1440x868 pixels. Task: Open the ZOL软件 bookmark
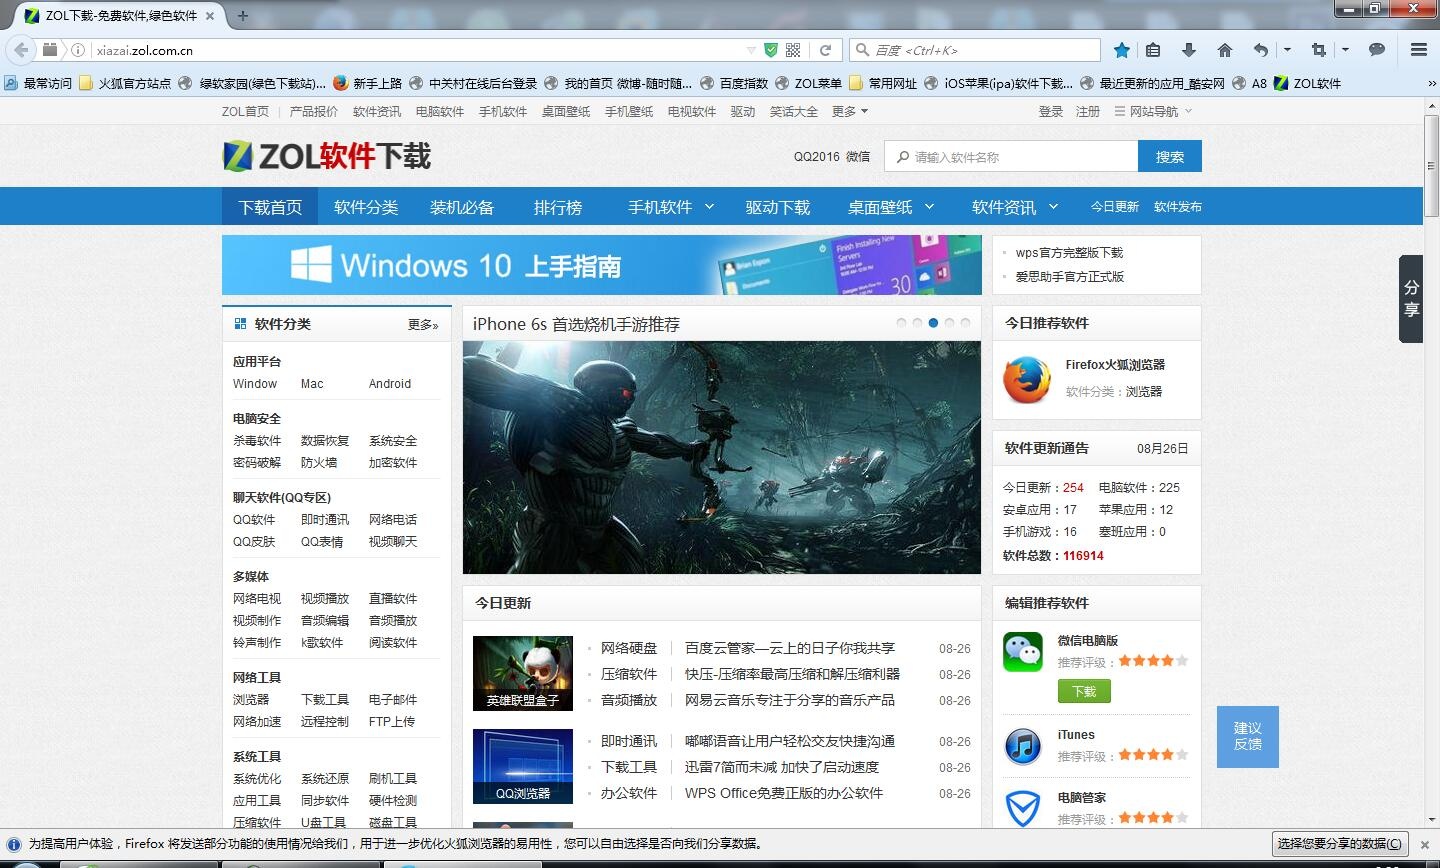[x=1308, y=83]
